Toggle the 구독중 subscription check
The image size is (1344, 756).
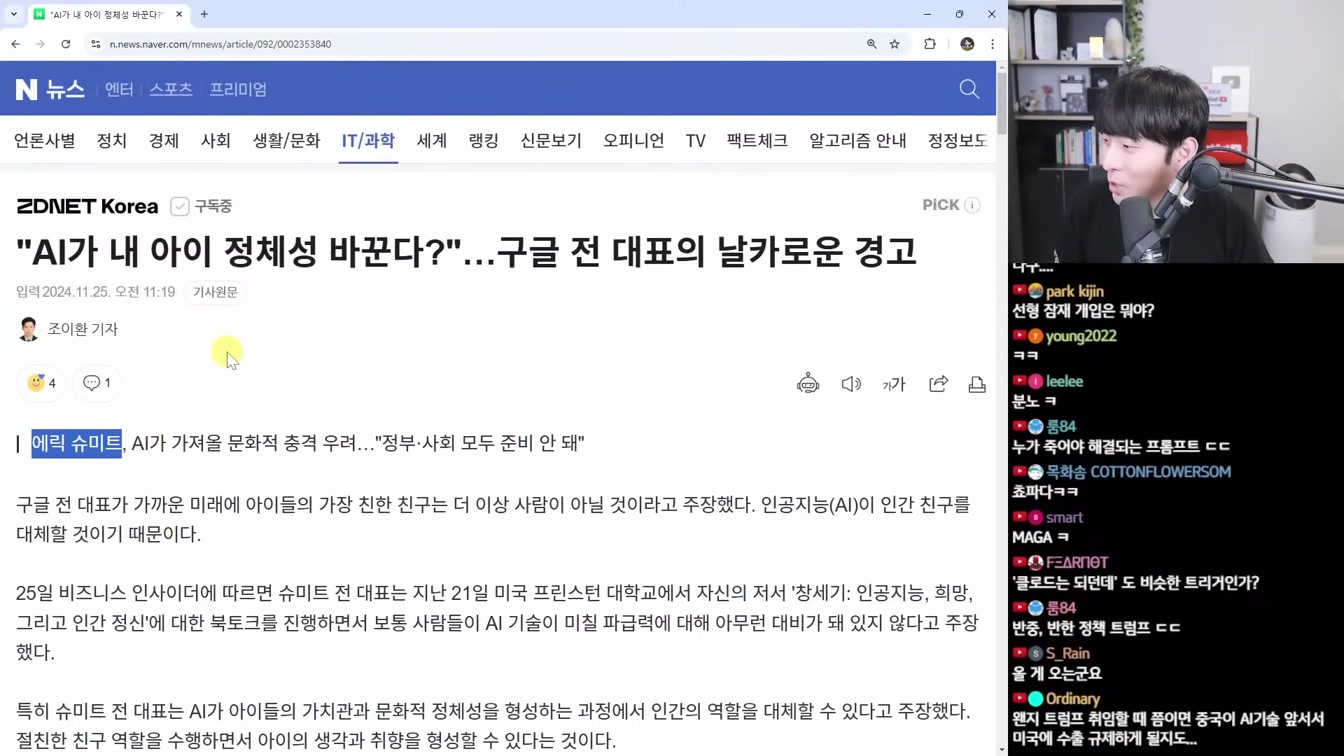(180, 206)
